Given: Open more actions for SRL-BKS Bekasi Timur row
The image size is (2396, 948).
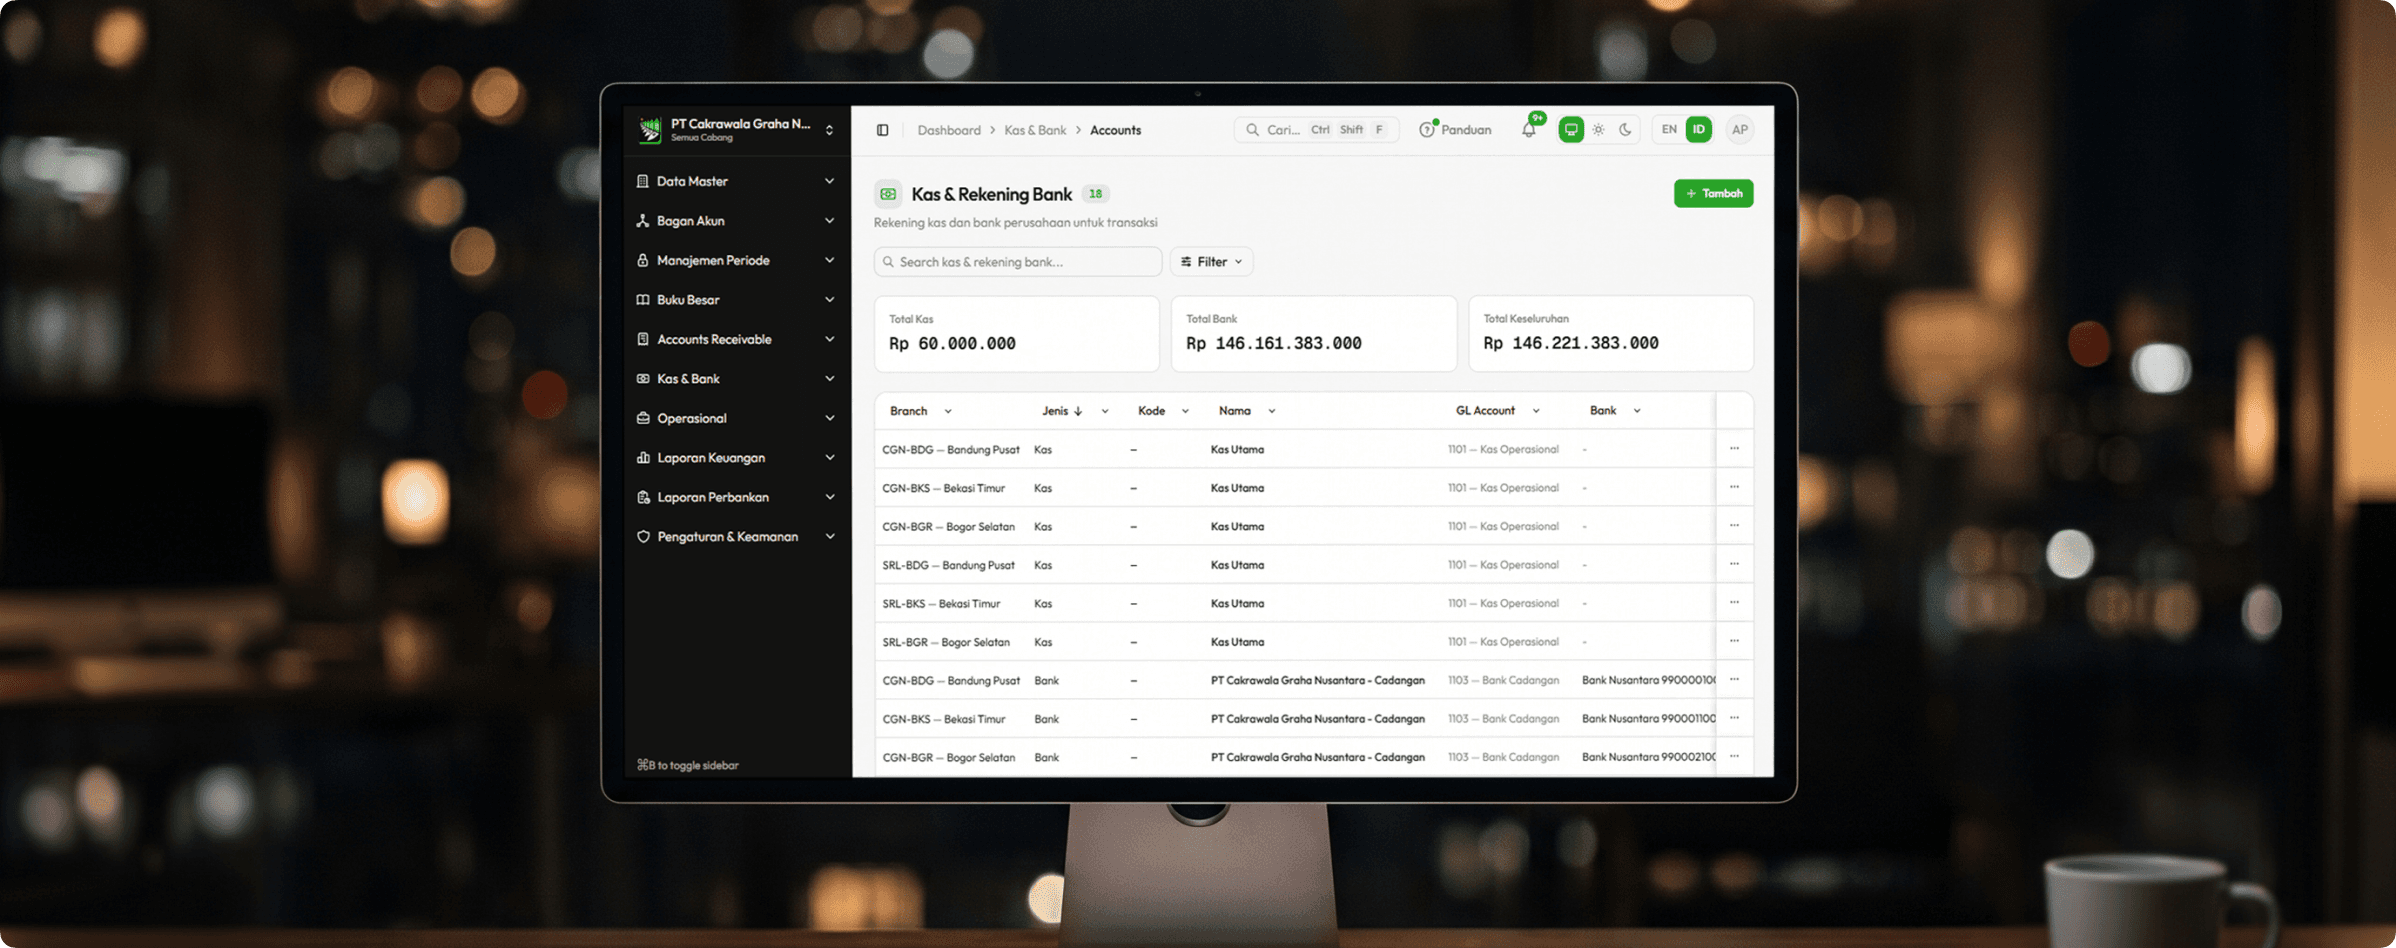Looking at the screenshot, I should click(1735, 603).
